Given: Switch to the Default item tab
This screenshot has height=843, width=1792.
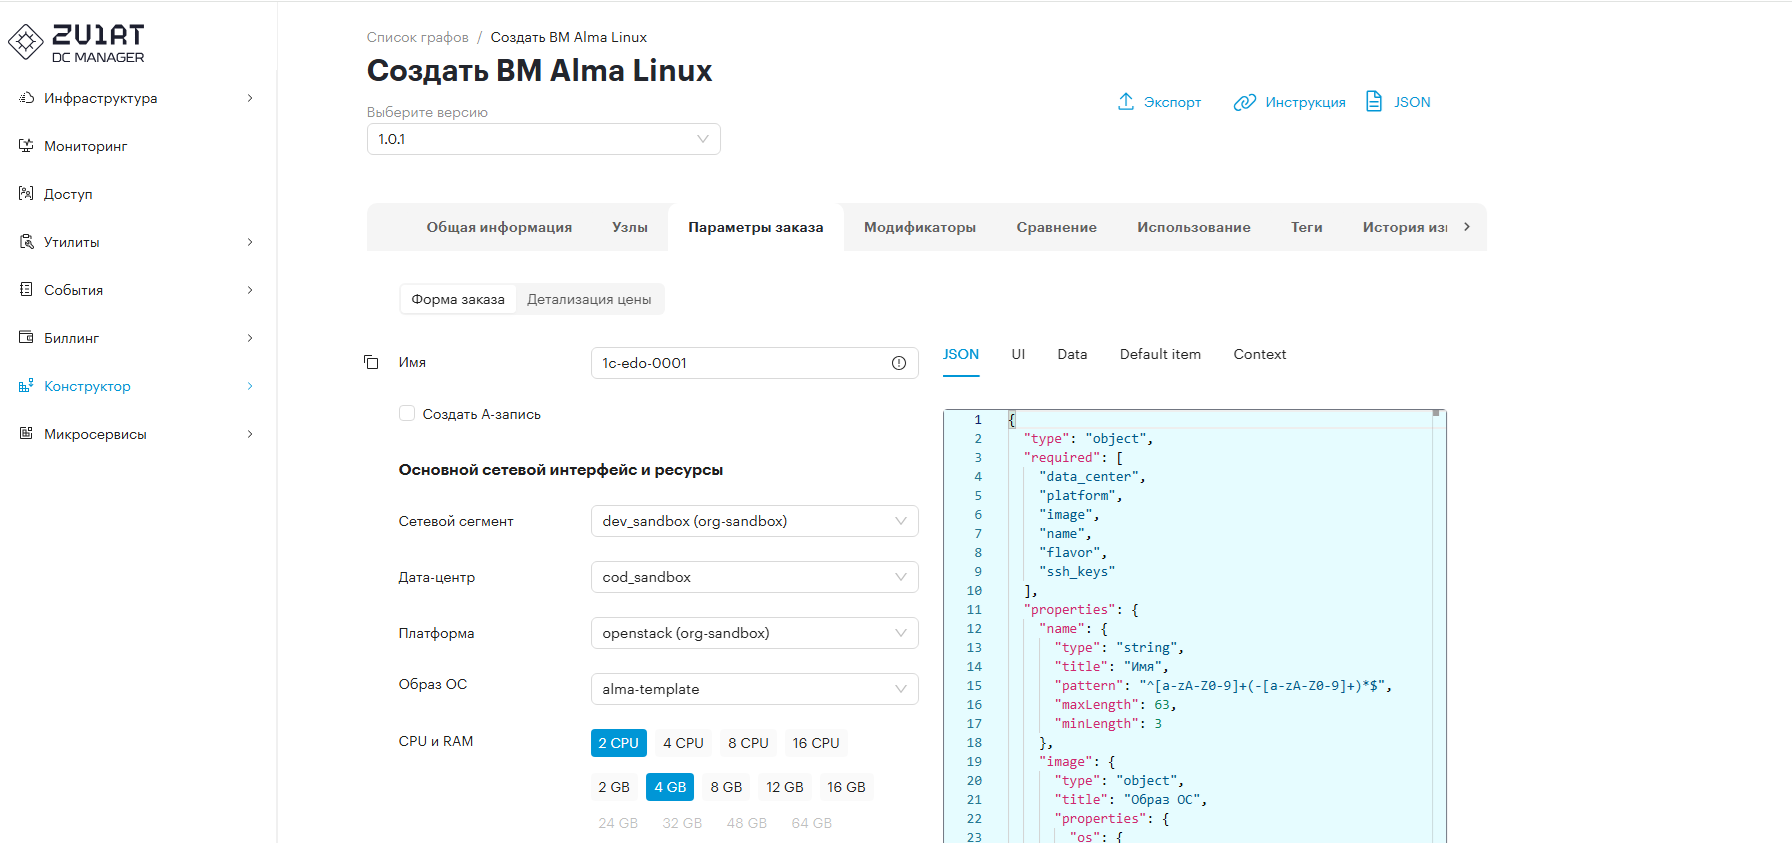Looking at the screenshot, I should [1160, 354].
